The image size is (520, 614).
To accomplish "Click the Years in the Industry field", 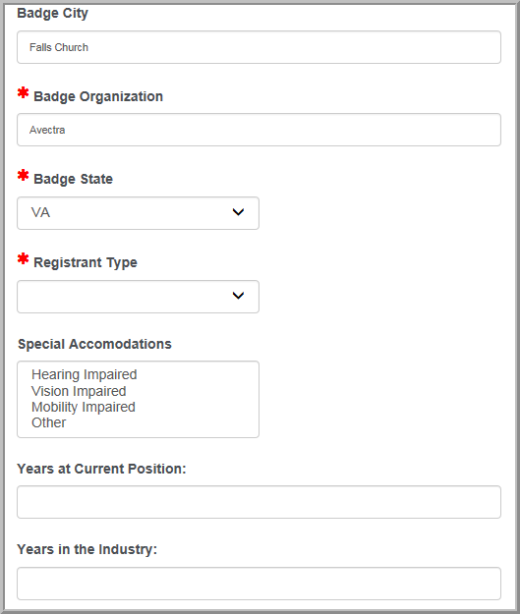I will tap(259, 583).
